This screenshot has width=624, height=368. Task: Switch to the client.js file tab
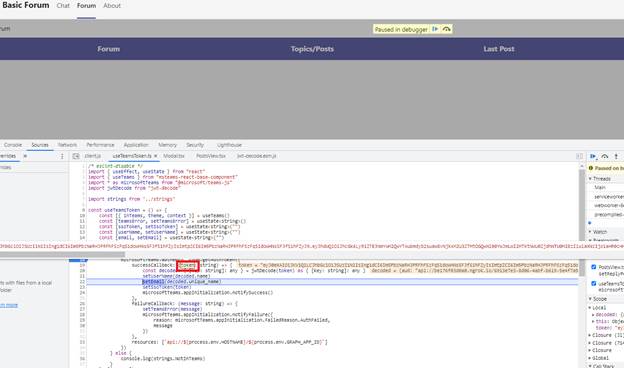[x=92, y=156]
